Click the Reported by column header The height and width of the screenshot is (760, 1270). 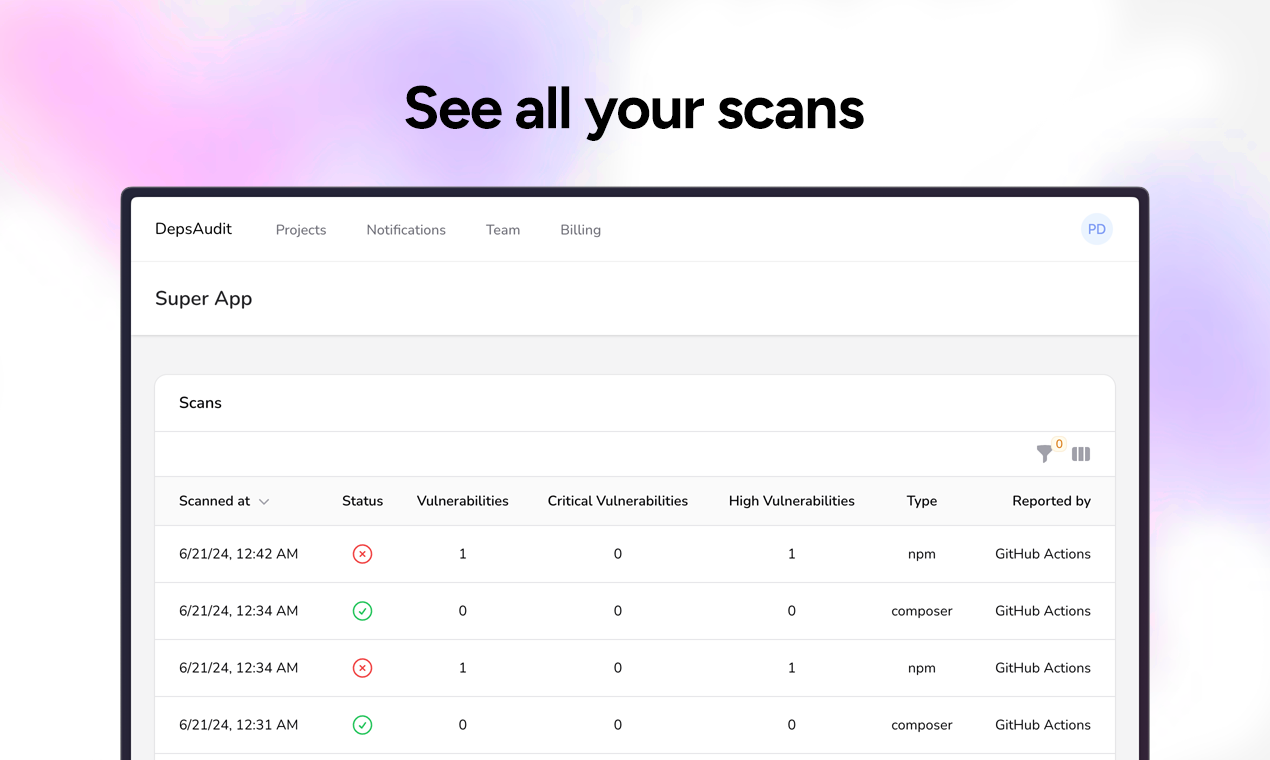tap(1051, 501)
